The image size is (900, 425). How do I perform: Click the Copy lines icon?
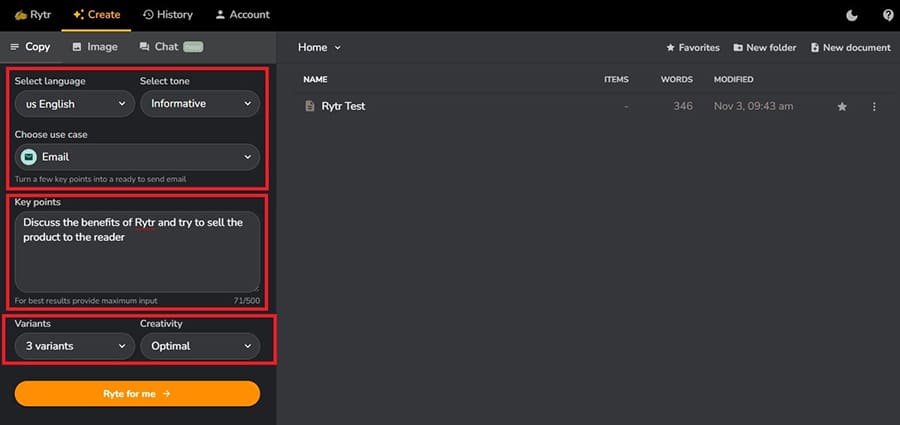click(x=15, y=47)
